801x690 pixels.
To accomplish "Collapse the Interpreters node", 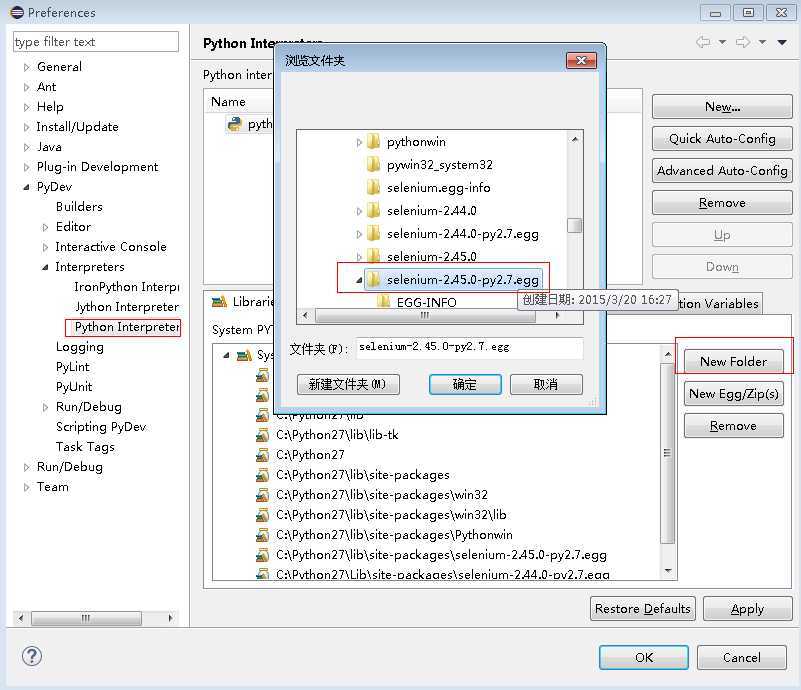I will 45,267.
